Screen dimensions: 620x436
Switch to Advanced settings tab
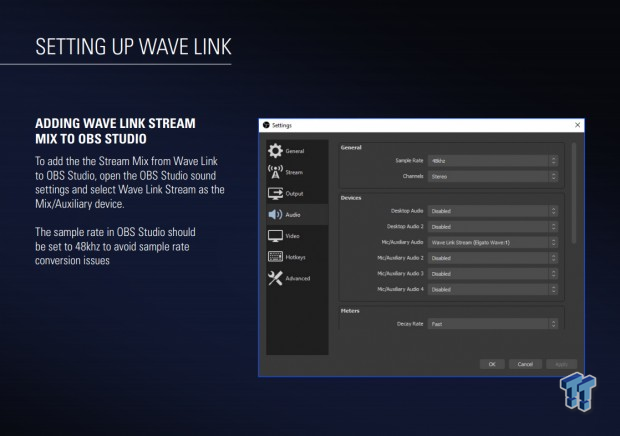pos(297,278)
